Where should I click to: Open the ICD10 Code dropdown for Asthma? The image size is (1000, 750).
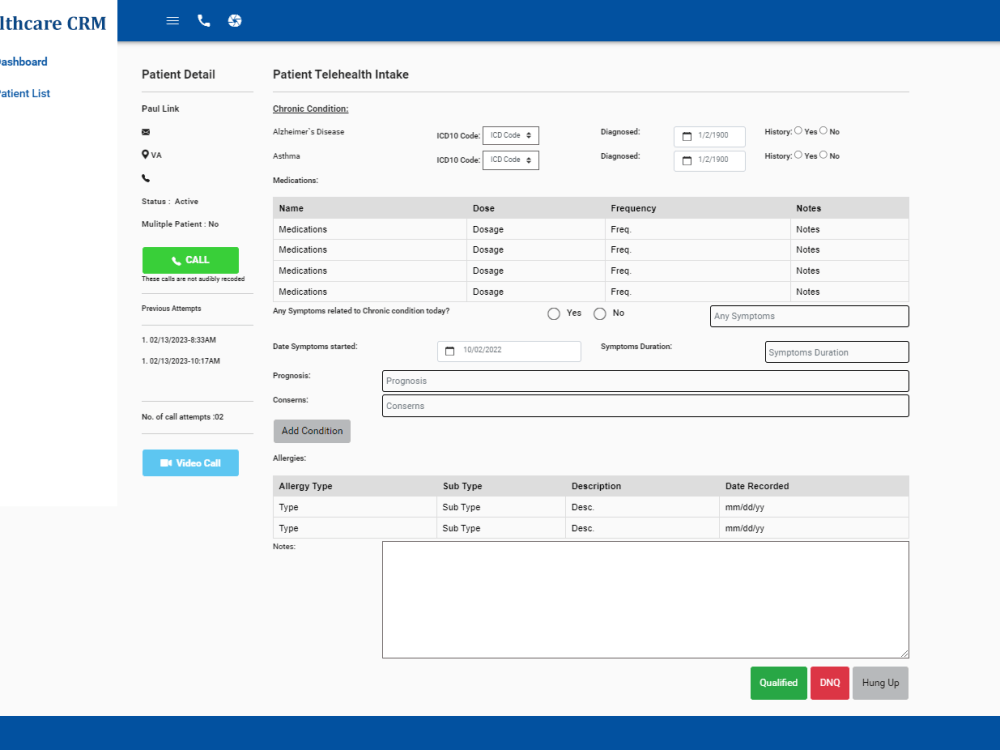coord(510,159)
